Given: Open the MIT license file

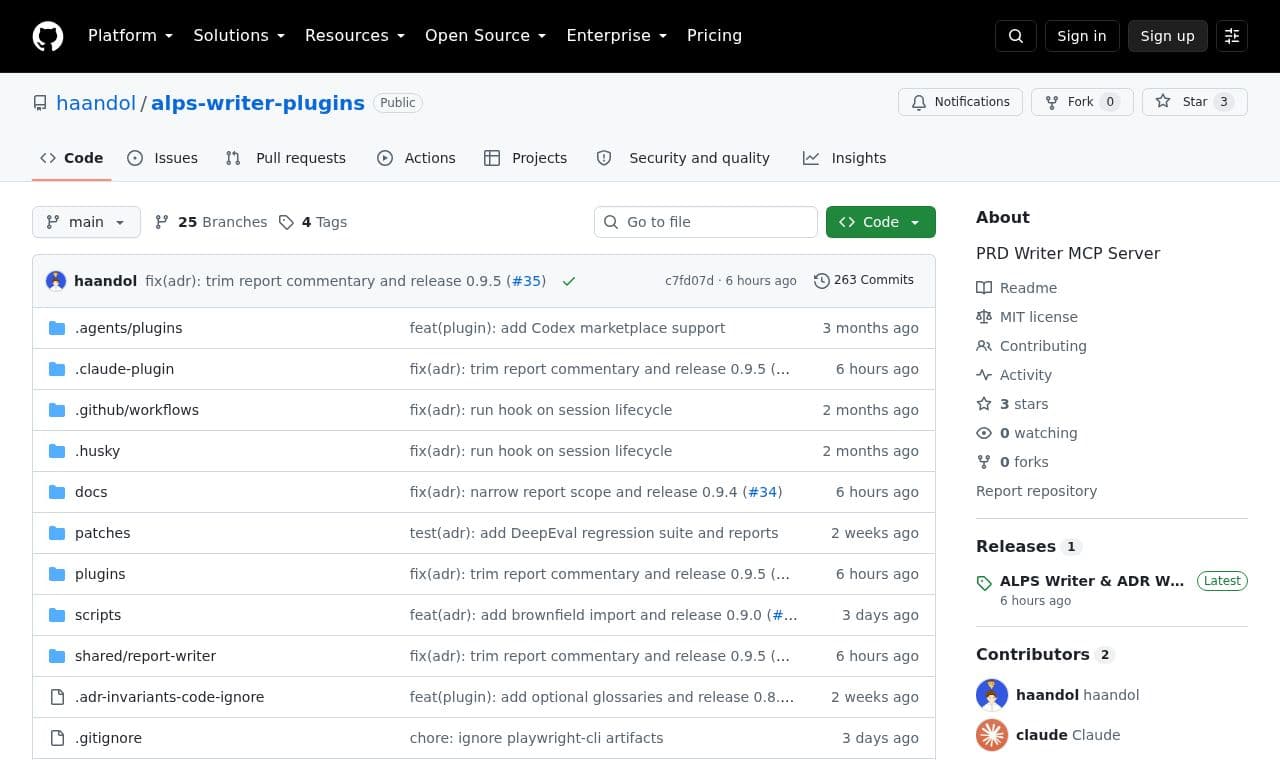Looking at the screenshot, I should tap(1027, 317).
